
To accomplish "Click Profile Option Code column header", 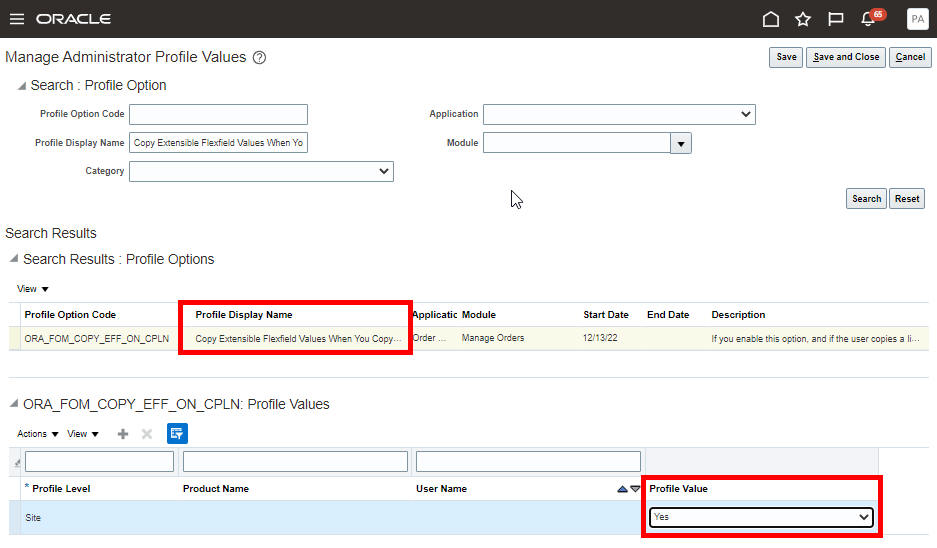I will (x=70, y=315).
